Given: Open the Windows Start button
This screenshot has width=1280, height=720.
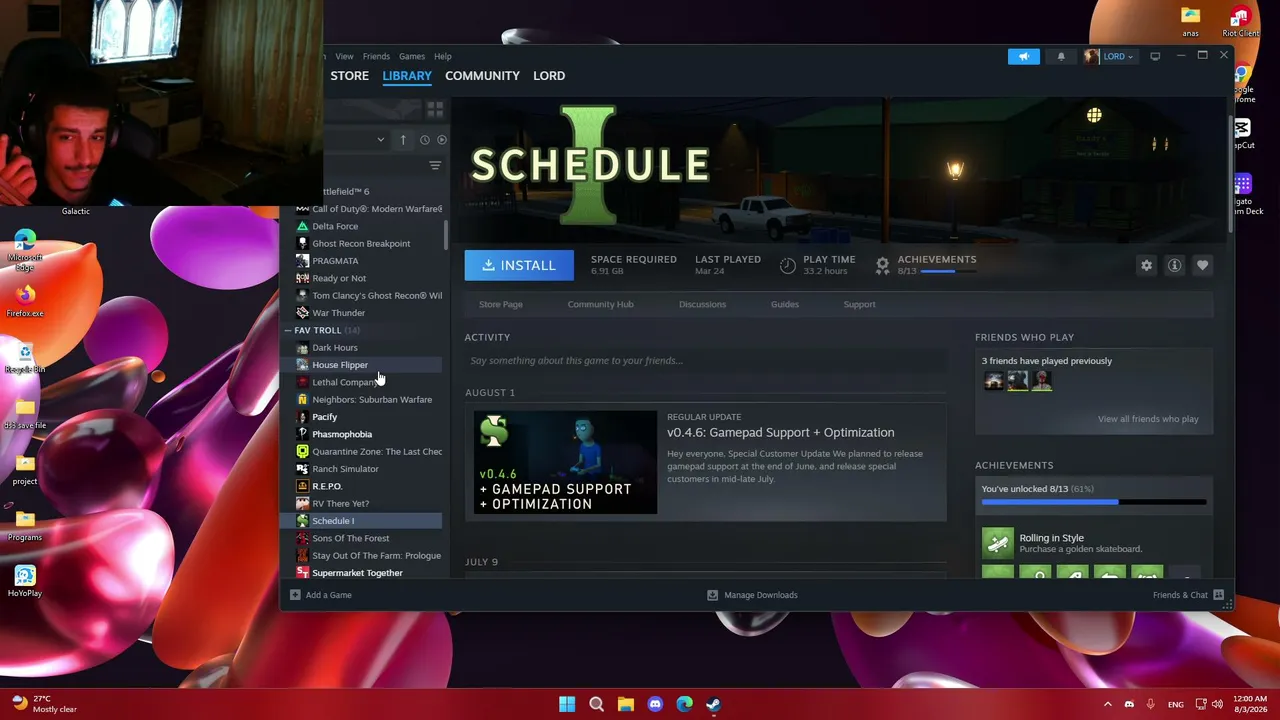Looking at the screenshot, I should (567, 704).
